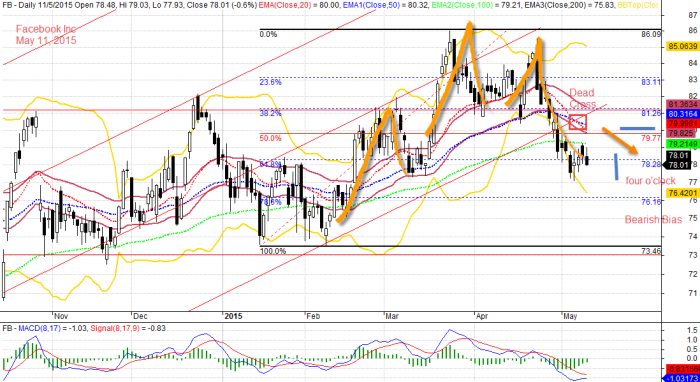The width and height of the screenshot is (700, 382).
Task: Click the red 79.9981 EMA20 price tag
Action: tap(682, 123)
